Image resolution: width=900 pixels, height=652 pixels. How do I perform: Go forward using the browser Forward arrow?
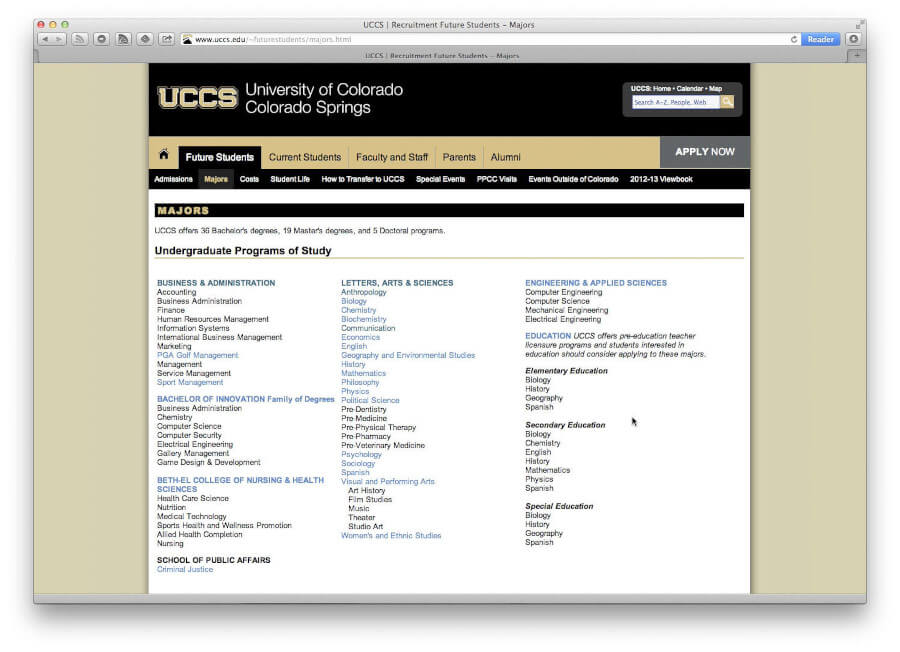click(59, 39)
